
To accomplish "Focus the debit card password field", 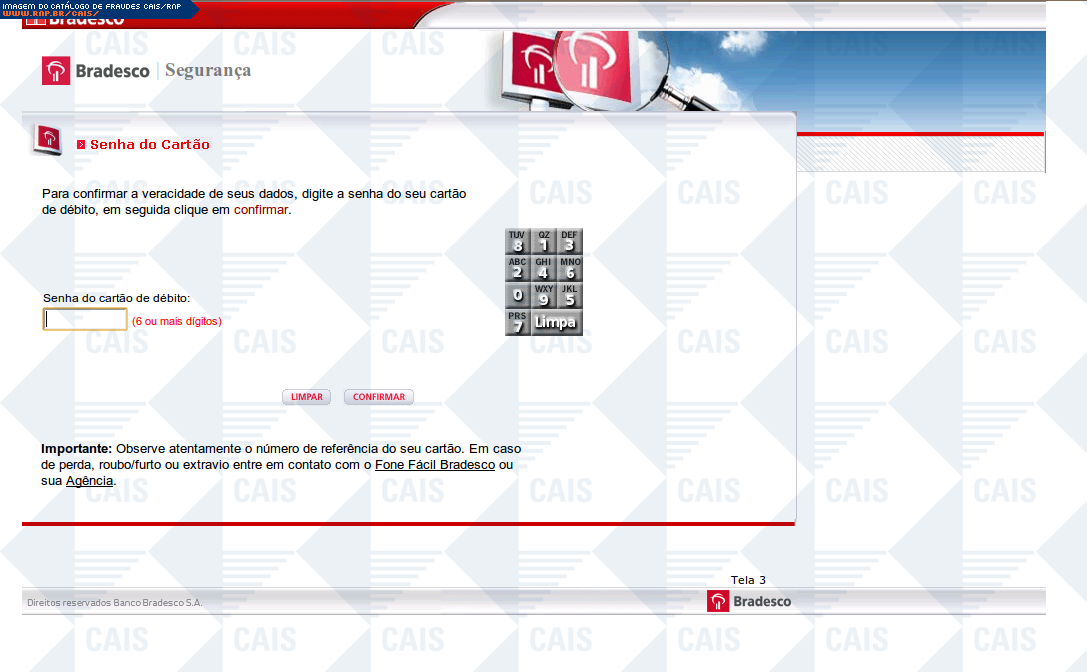I will (x=85, y=320).
